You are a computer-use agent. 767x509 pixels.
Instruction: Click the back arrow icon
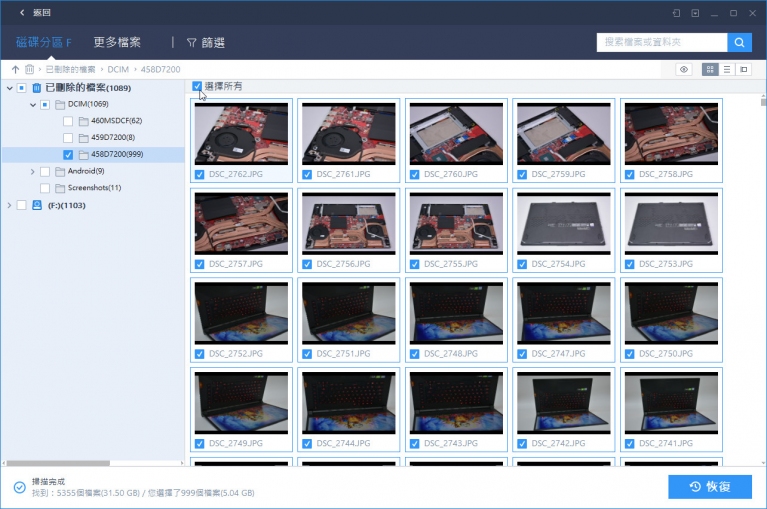22,13
